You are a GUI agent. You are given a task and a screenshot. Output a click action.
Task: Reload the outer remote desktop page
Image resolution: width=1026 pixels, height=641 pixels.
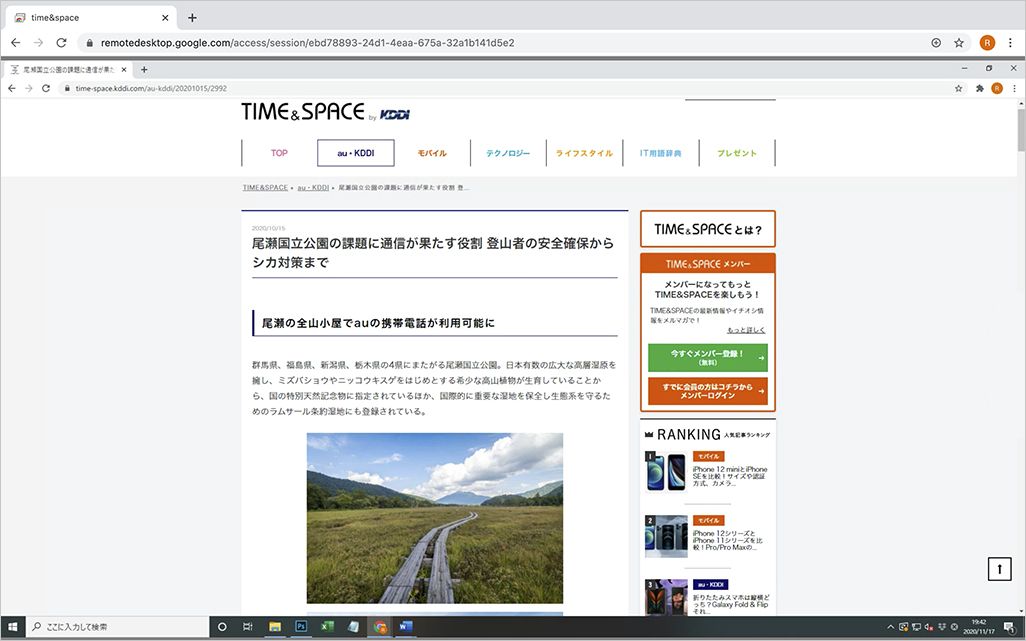click(62, 43)
